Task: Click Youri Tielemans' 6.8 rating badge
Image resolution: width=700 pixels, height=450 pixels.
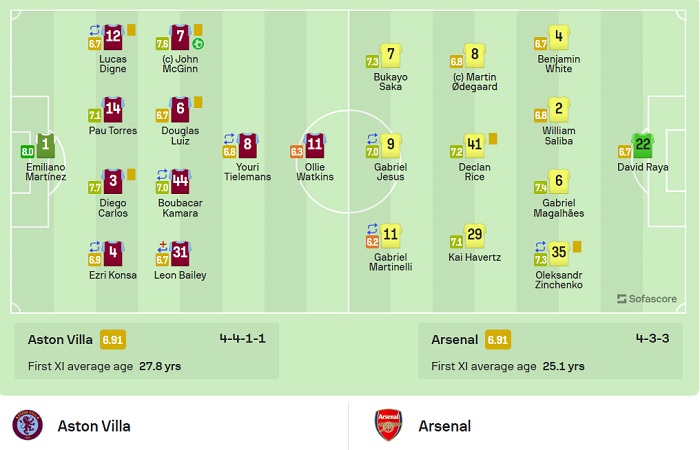Action: pos(229,152)
